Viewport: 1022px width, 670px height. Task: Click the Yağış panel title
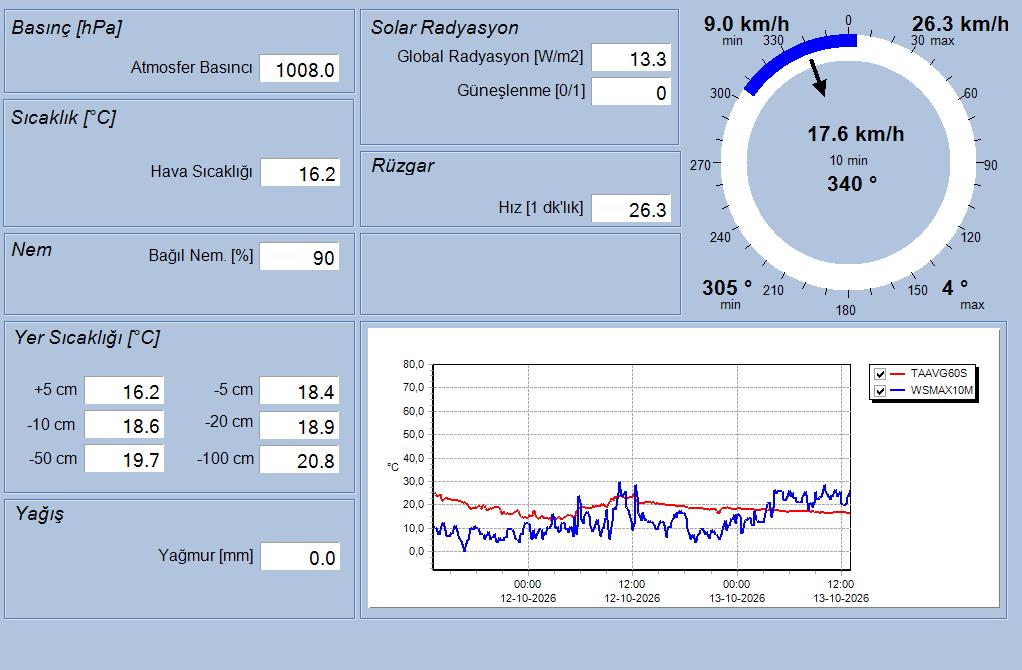tap(40, 514)
